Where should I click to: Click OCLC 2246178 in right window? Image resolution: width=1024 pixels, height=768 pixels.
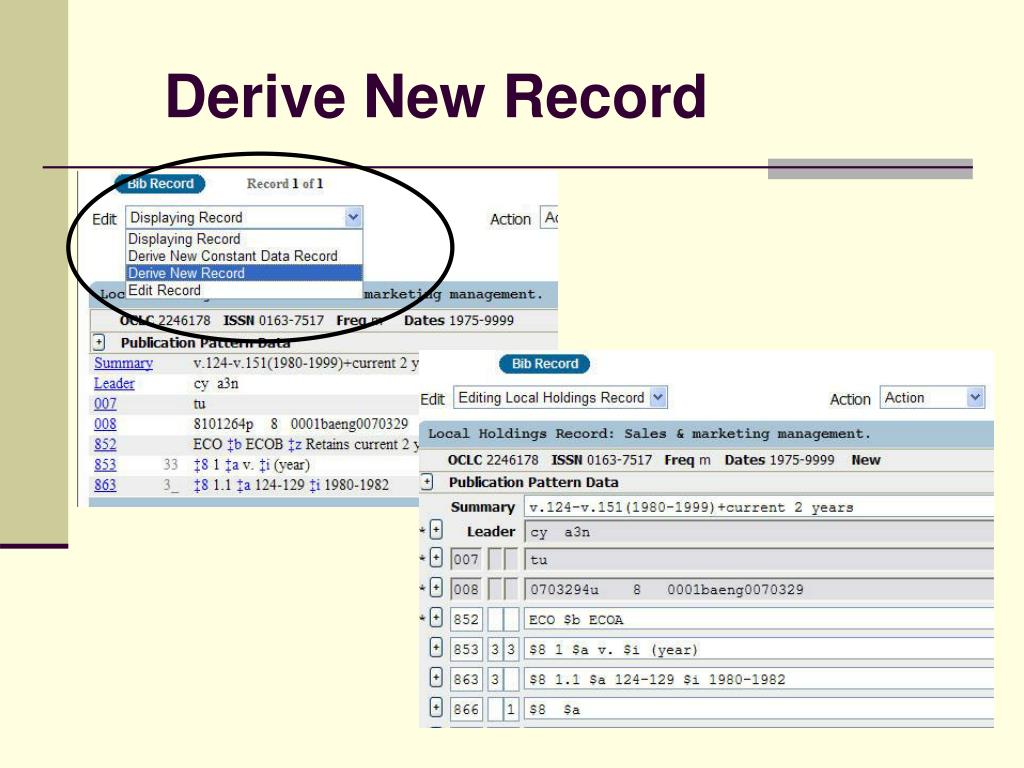click(493, 460)
